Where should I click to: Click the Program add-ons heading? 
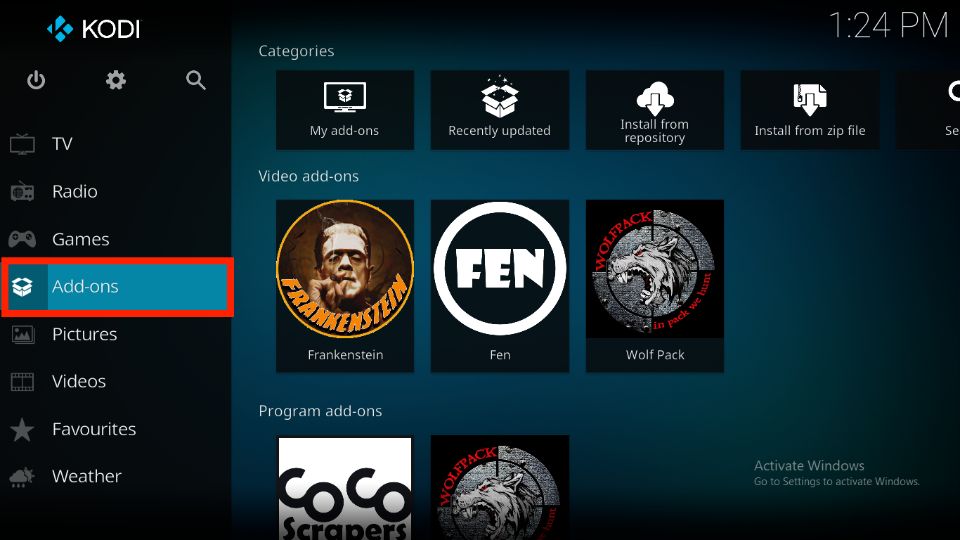click(x=320, y=411)
